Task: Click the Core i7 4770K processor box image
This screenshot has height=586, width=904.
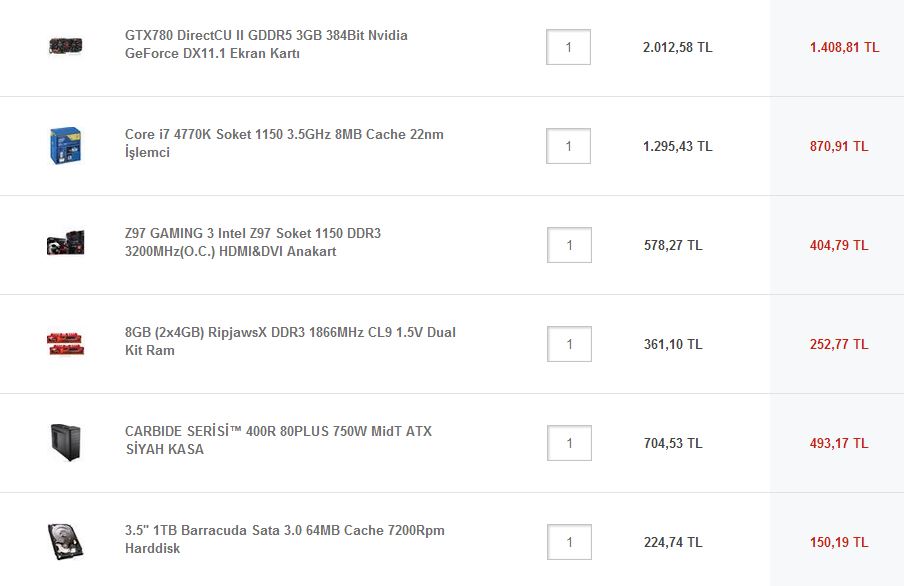Action: pyautogui.click(x=65, y=145)
